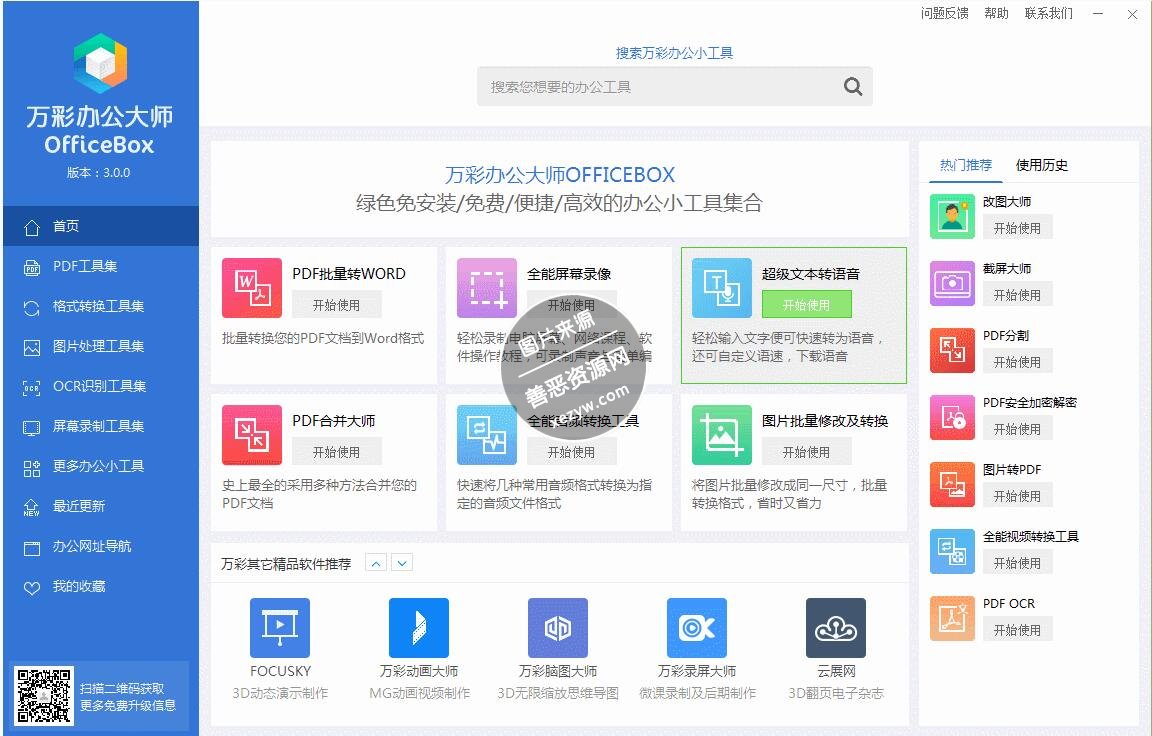Viewport: 1152px width, 736px height.
Task: Click the 万彩脑图大师 mind map icon
Action: click(557, 627)
